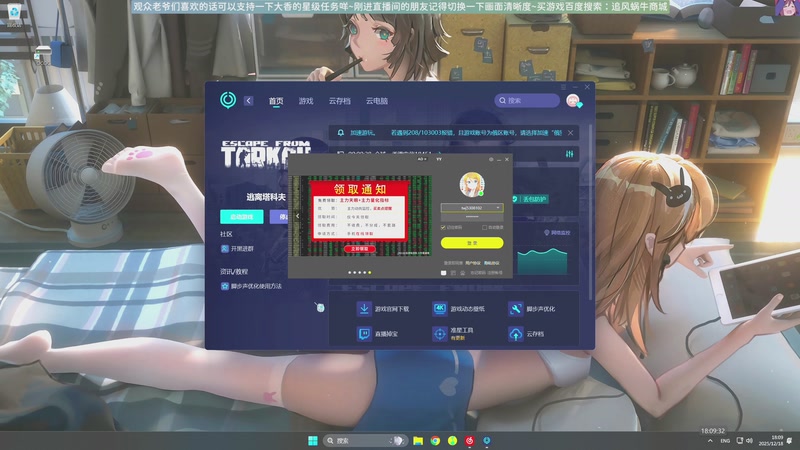Click the 丢包防护 shield badge
The height and width of the screenshot is (450, 800).
531,199
